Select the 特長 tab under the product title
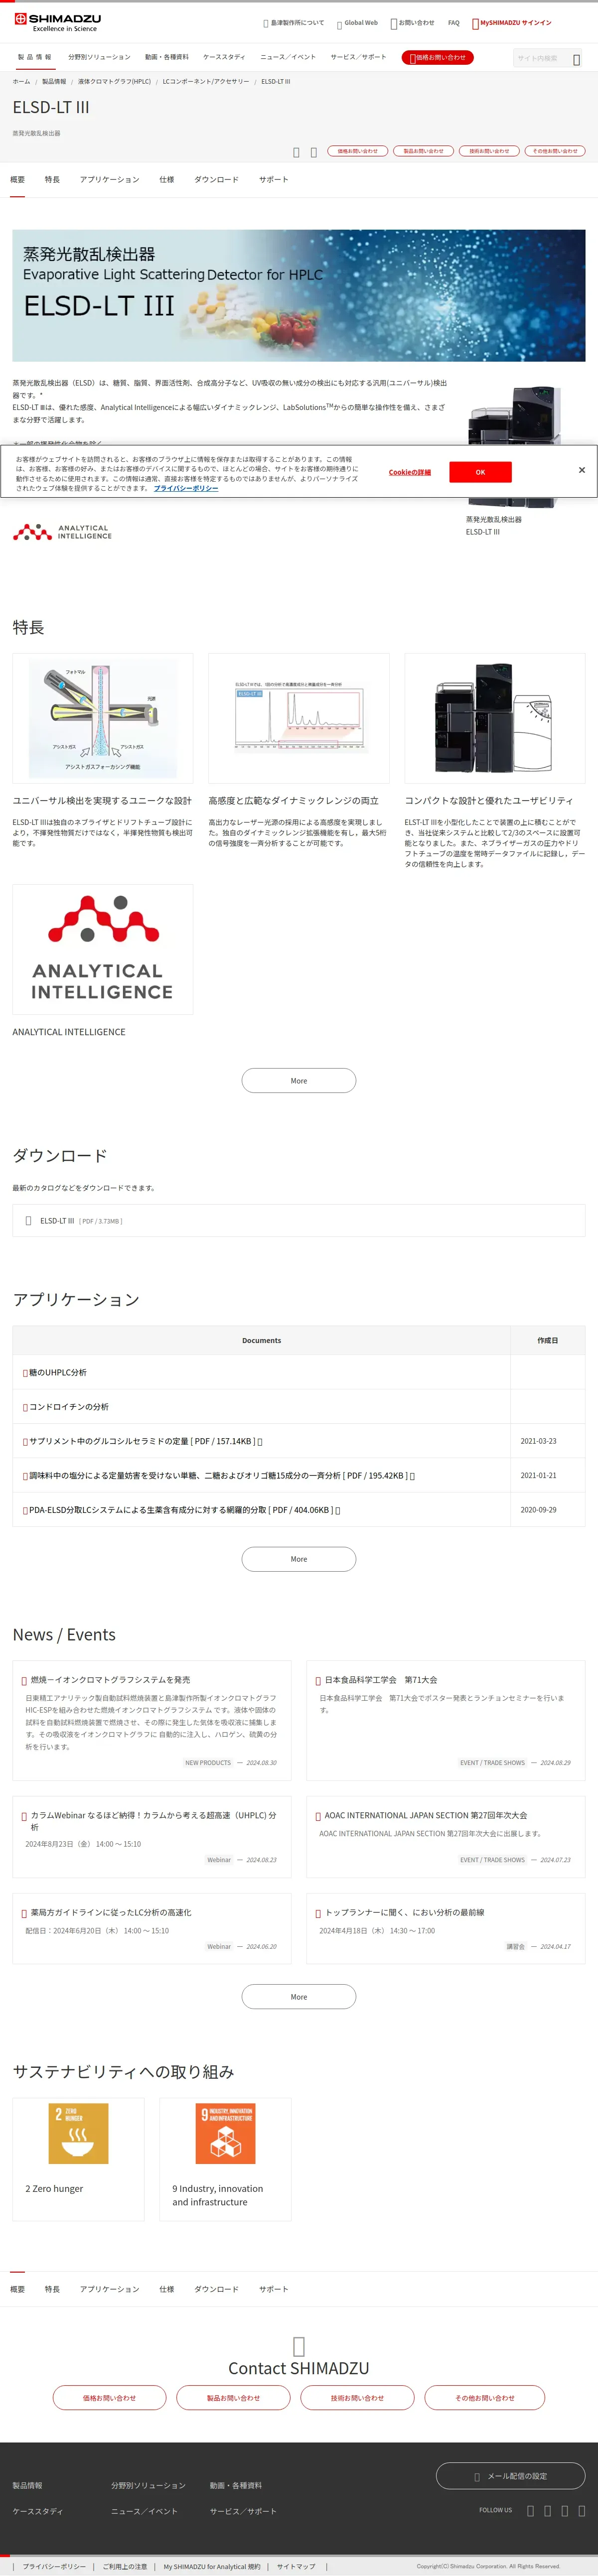This screenshot has height=2576, width=598. click(x=52, y=180)
